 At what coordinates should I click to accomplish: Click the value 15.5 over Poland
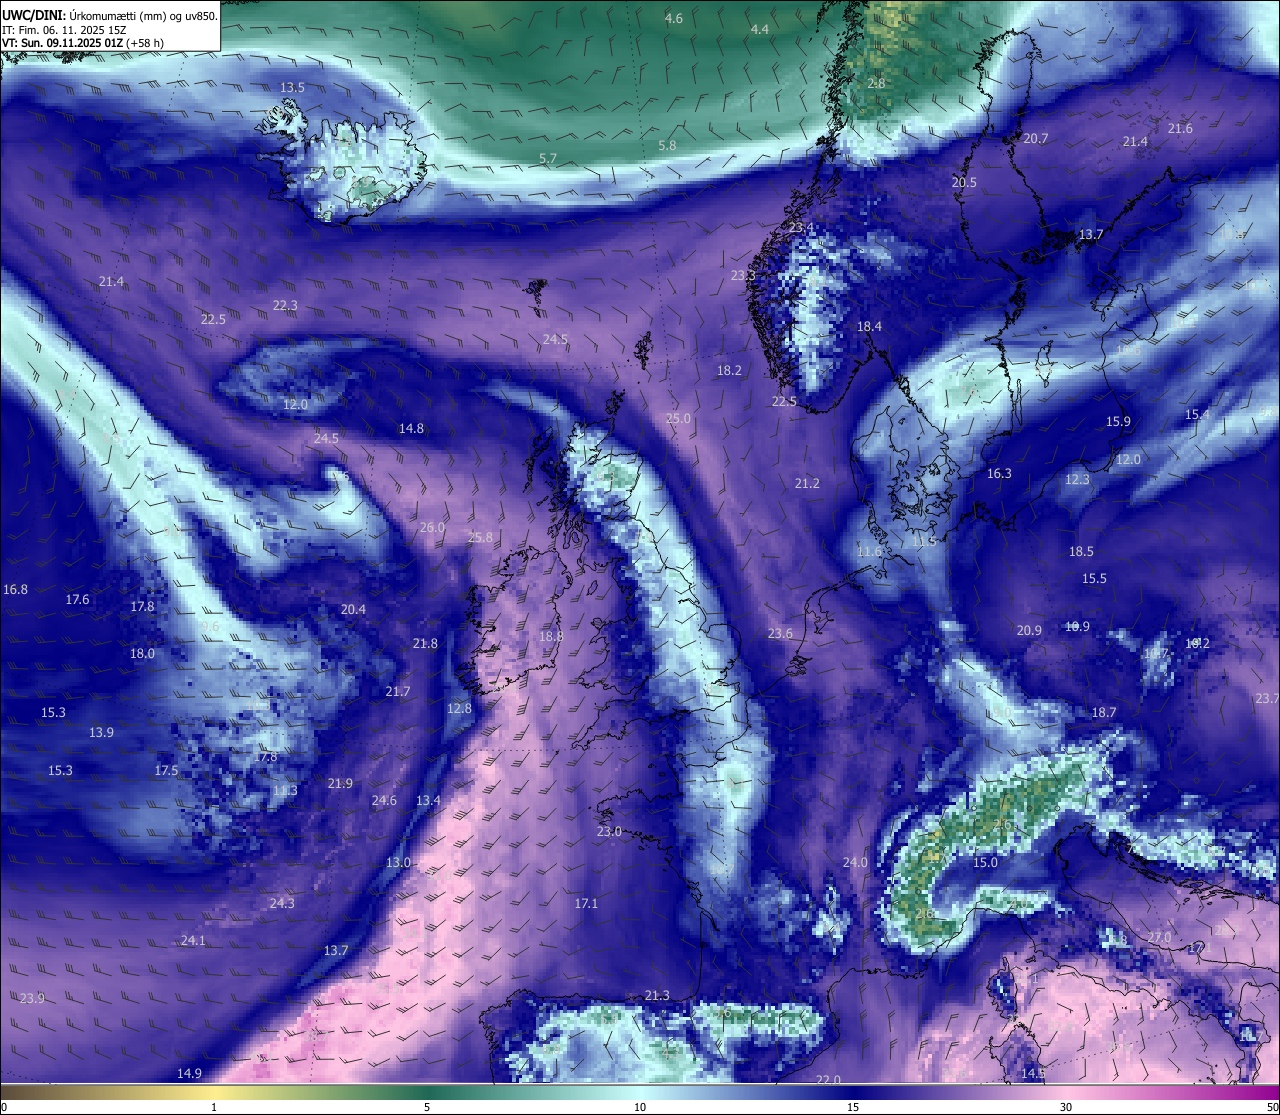click(x=1094, y=579)
